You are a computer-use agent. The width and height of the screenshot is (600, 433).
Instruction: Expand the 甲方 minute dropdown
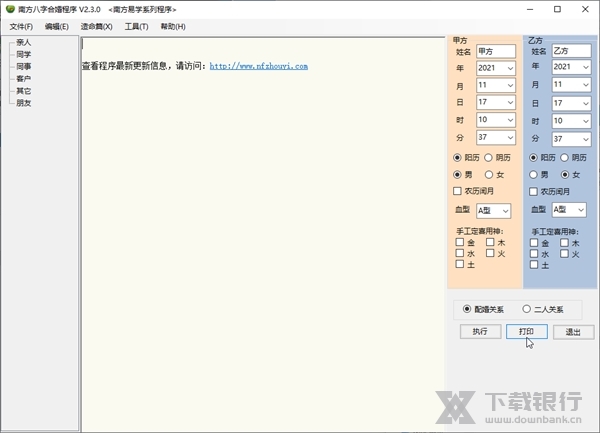510,137
